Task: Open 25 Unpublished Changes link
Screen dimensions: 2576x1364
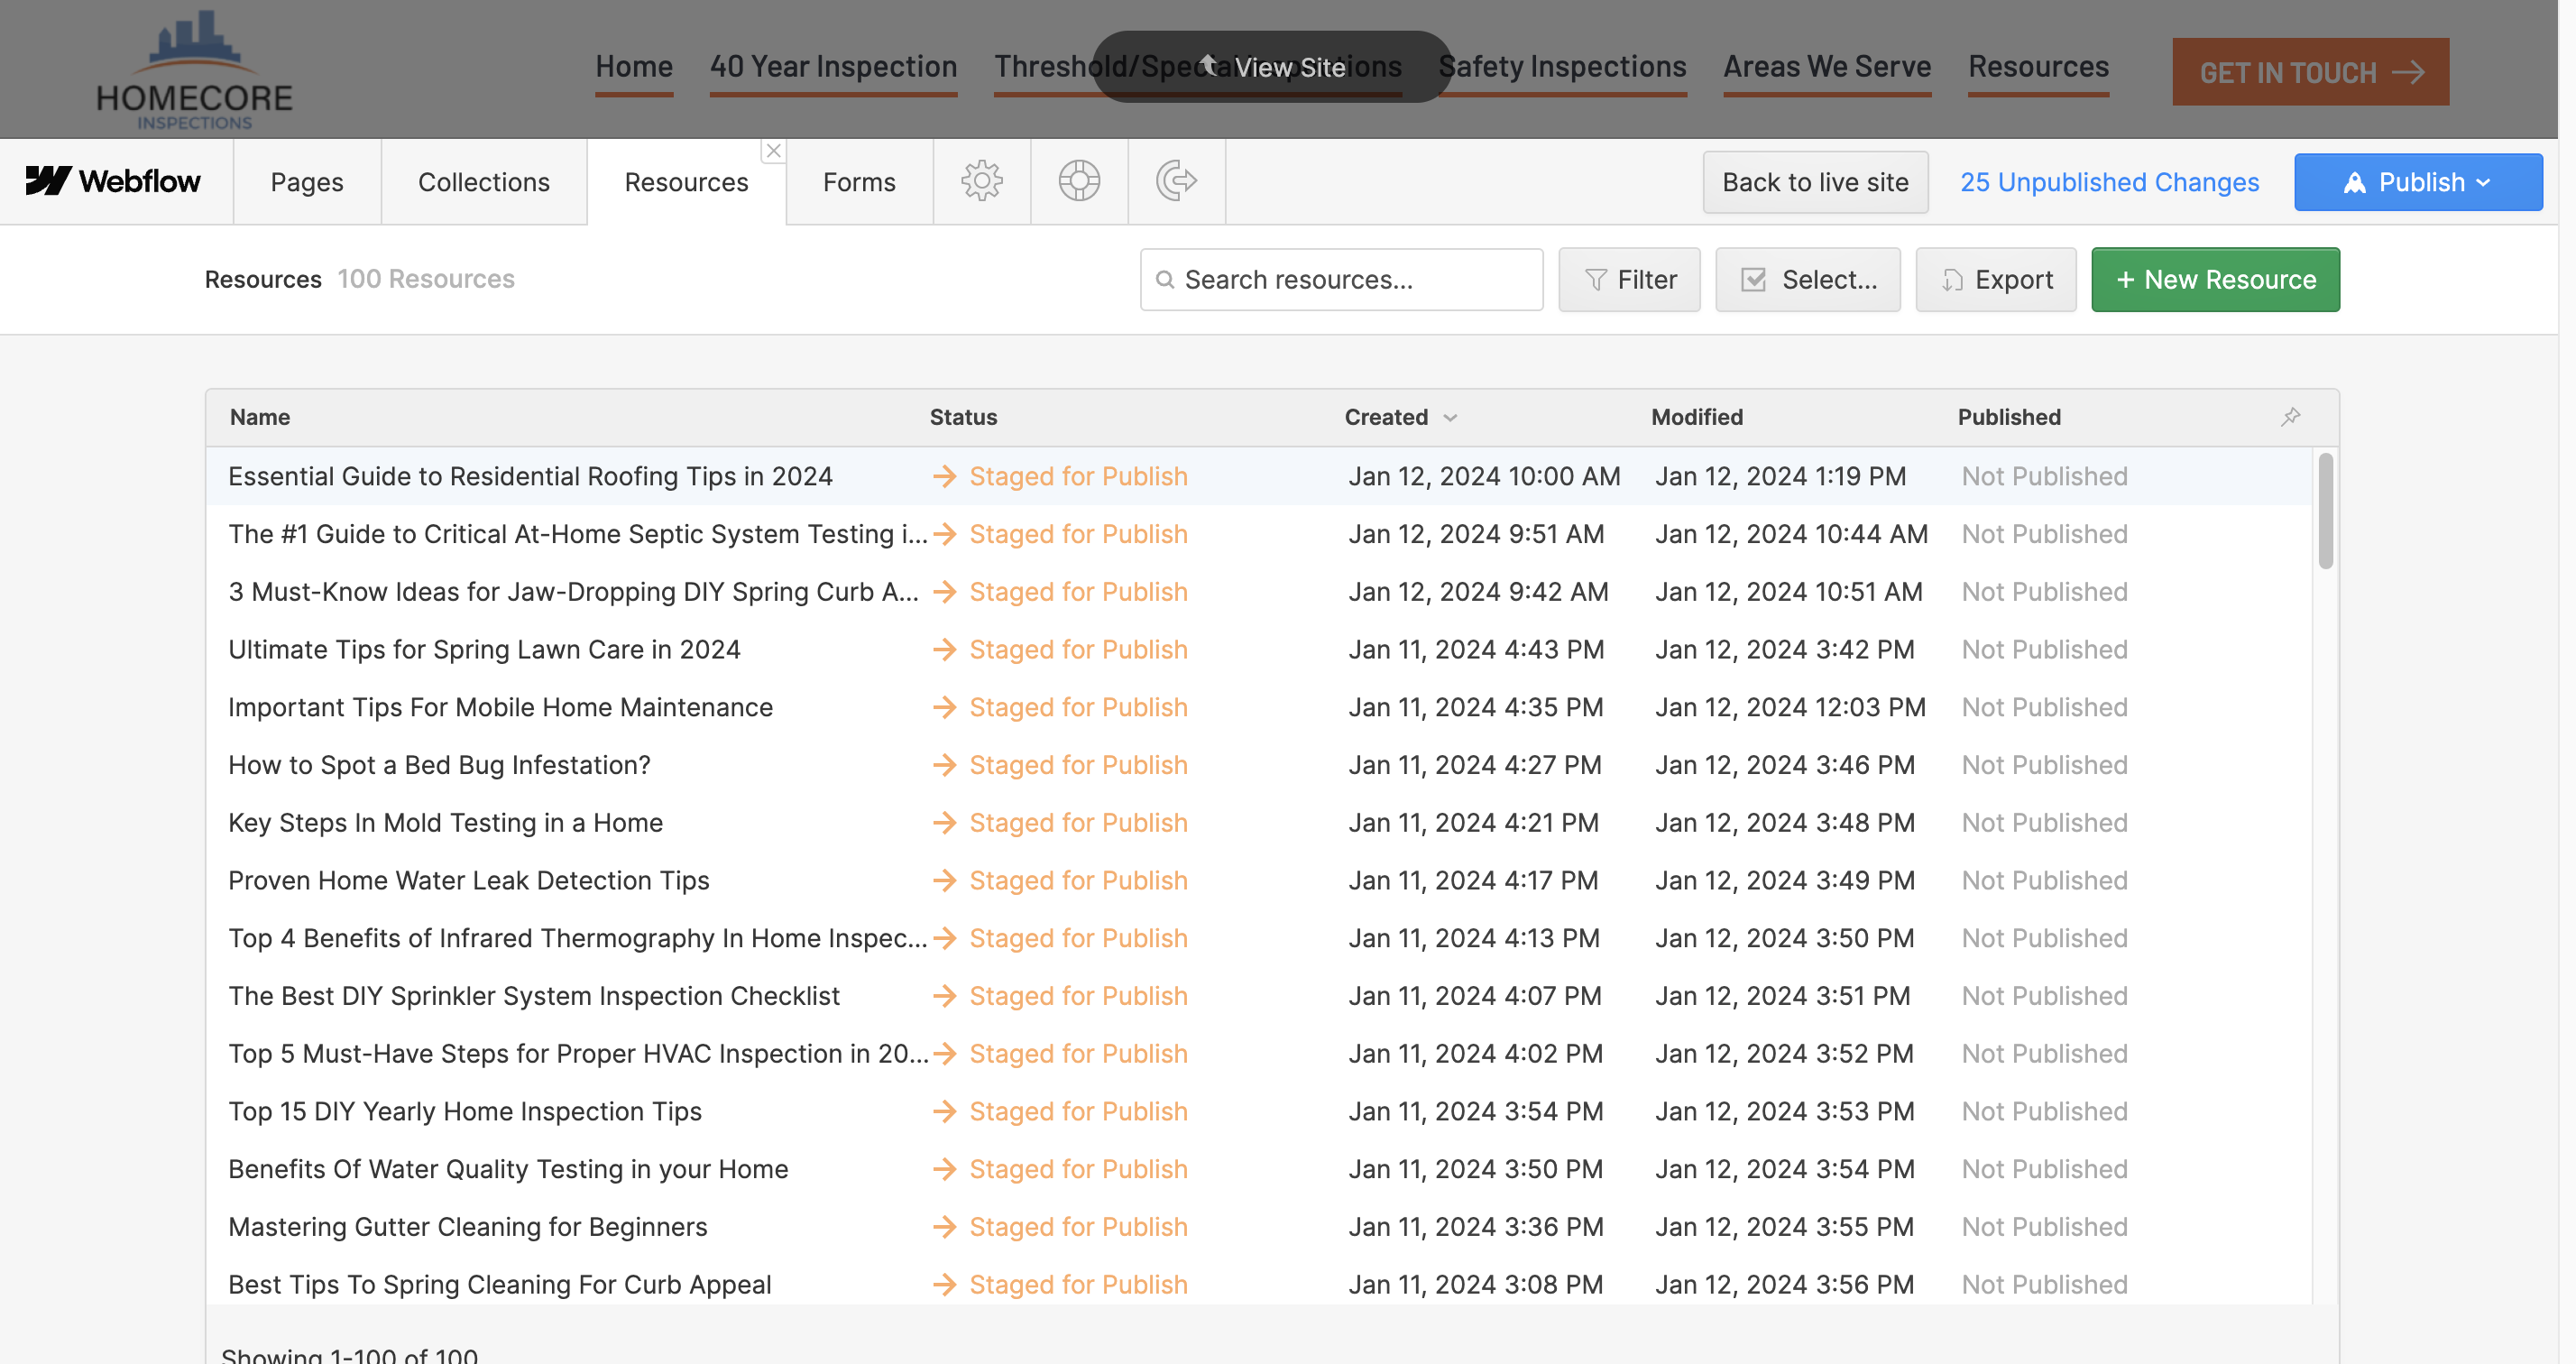Action: [x=2109, y=182]
